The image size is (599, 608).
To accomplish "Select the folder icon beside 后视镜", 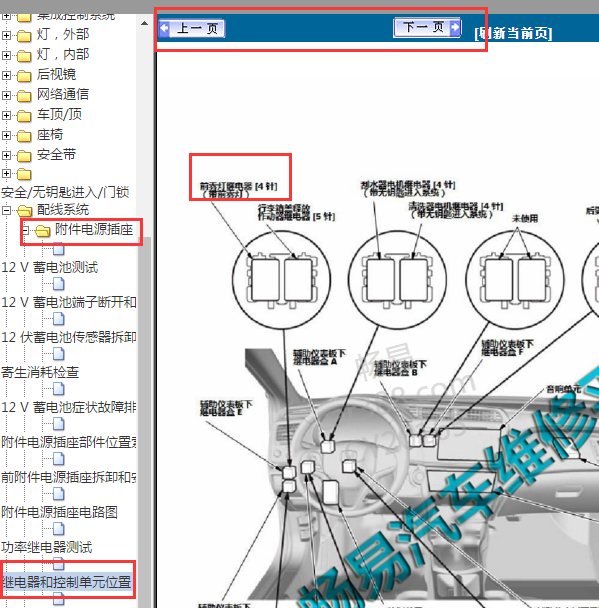I will tap(24, 76).
